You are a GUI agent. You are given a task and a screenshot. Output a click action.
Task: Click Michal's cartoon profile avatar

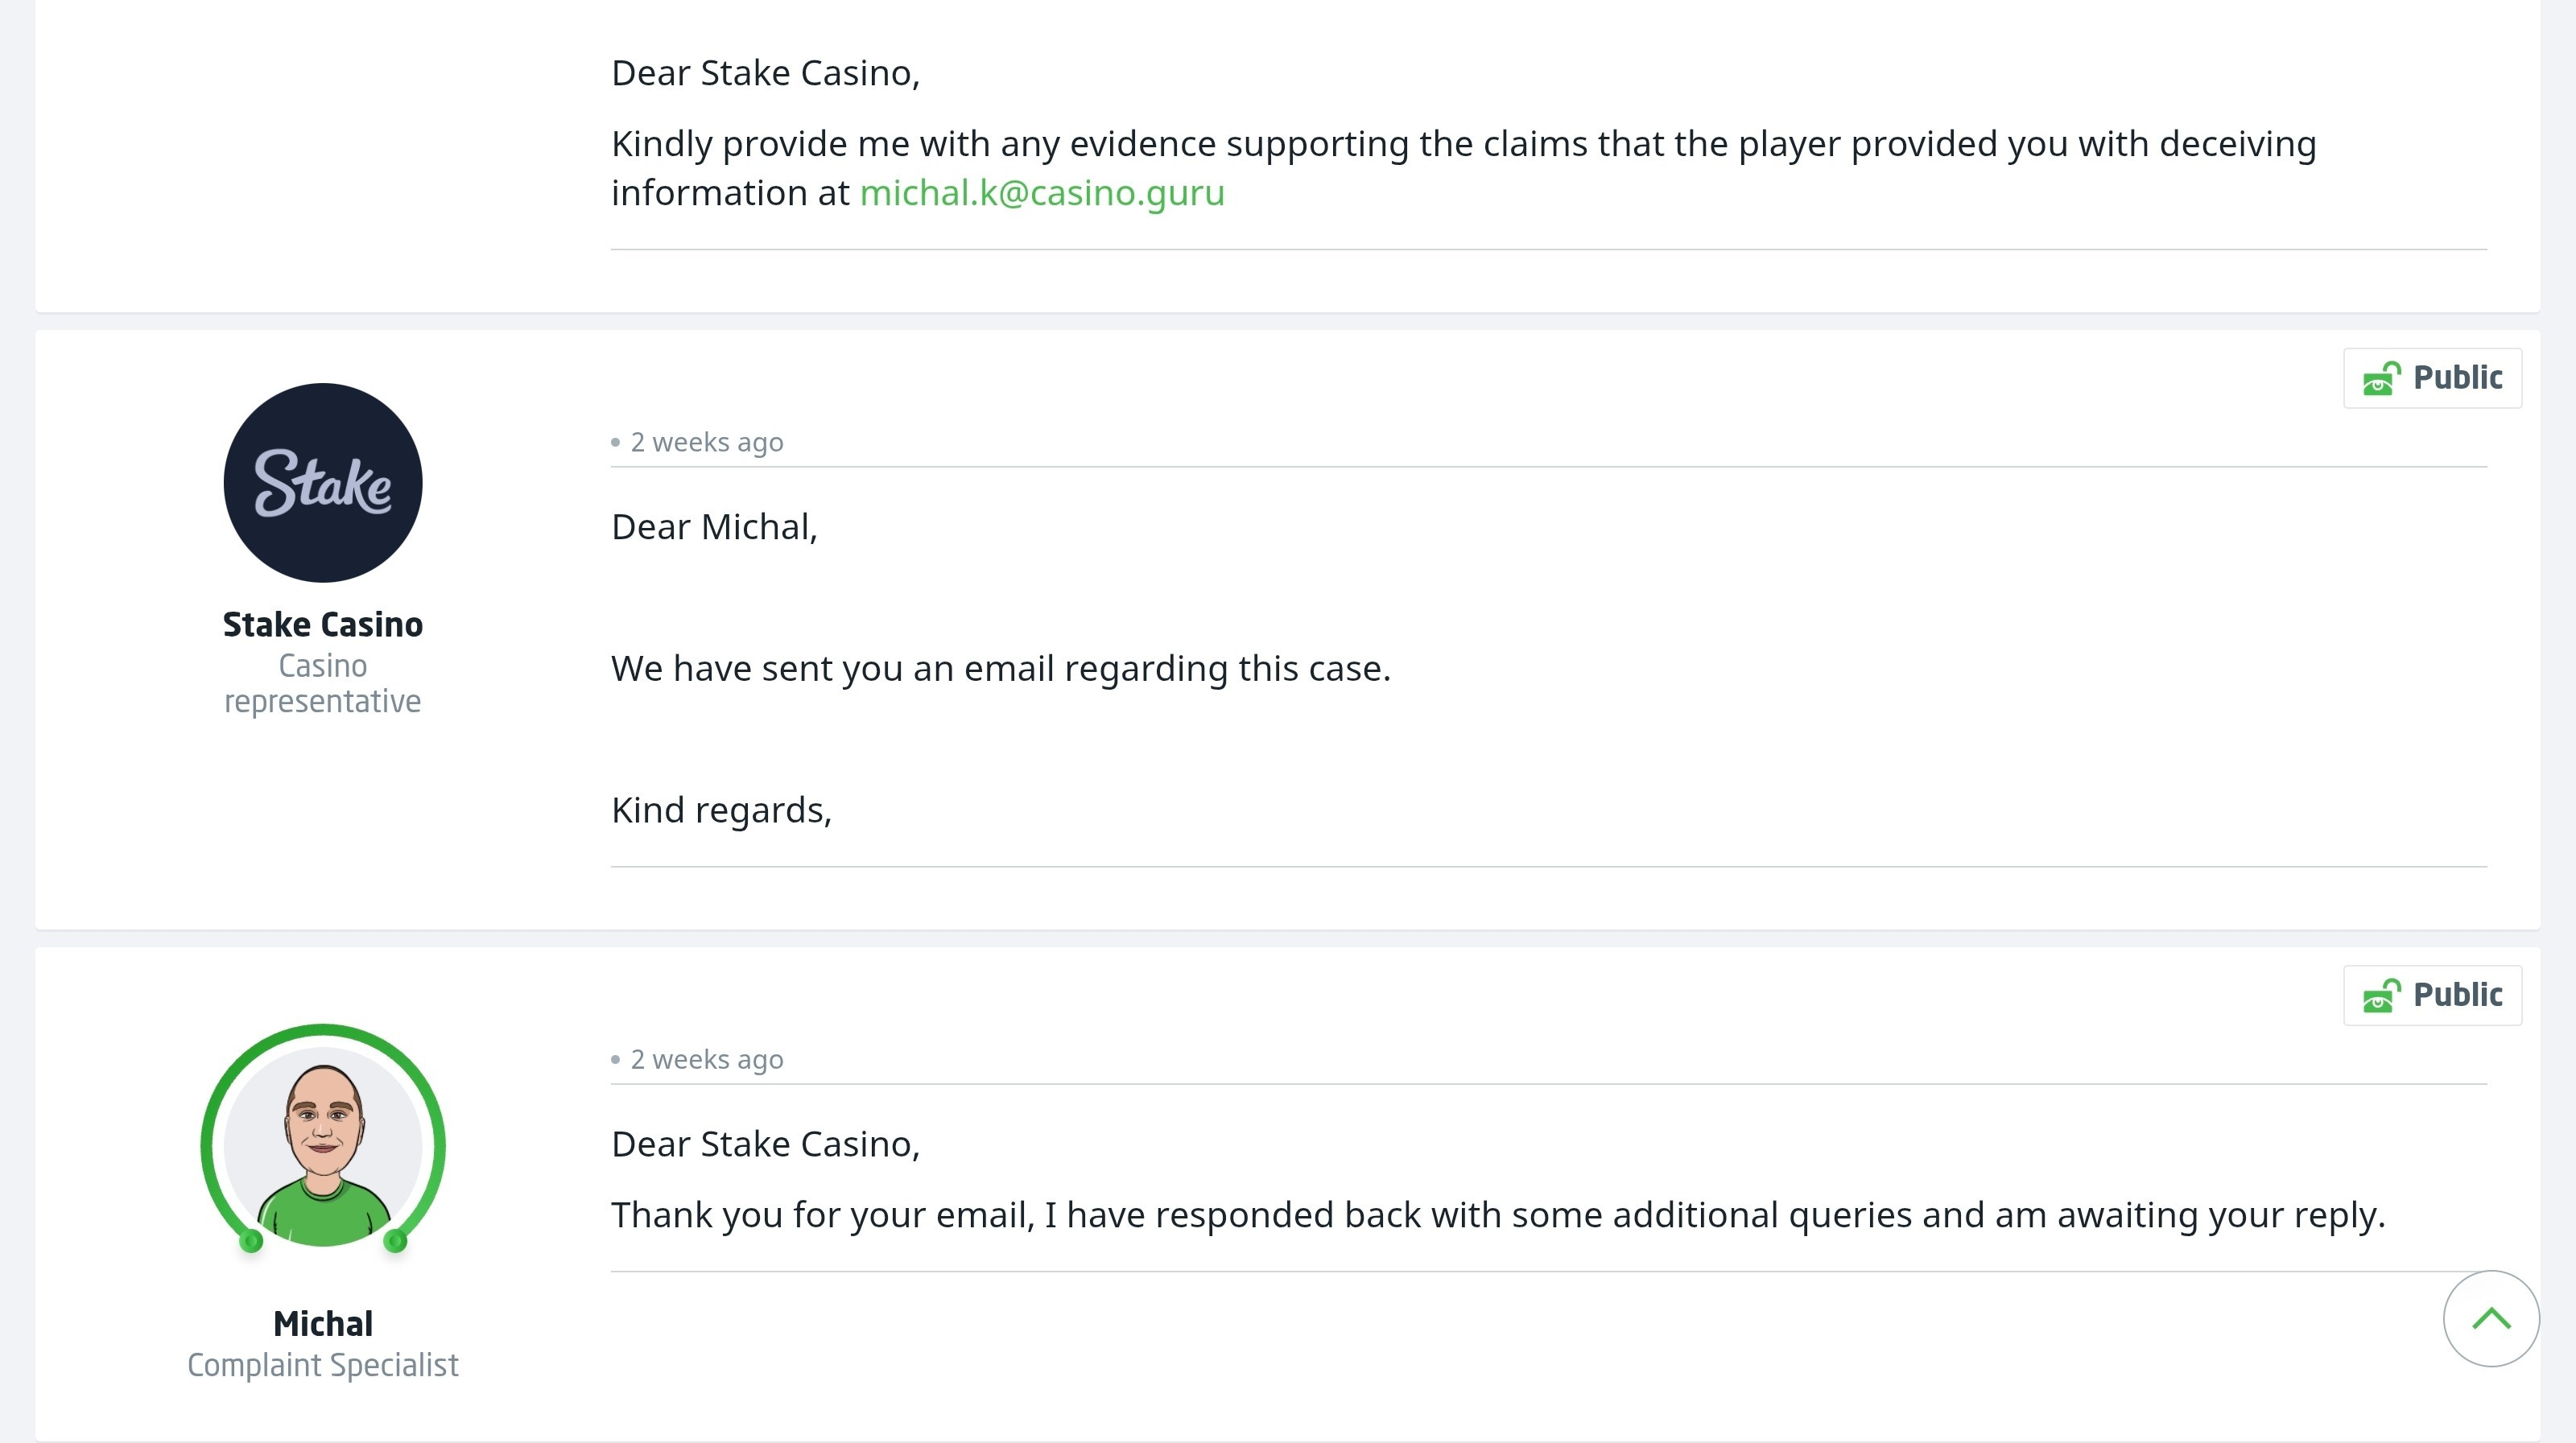tap(323, 1139)
